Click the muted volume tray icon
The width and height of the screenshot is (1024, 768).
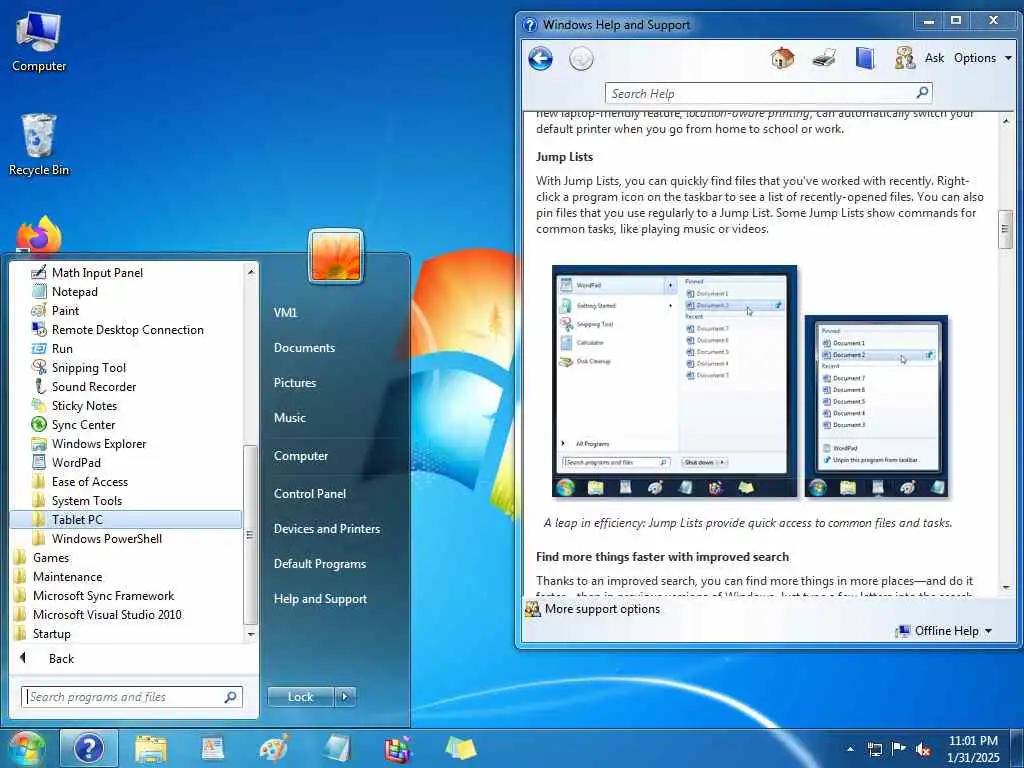[x=923, y=750]
